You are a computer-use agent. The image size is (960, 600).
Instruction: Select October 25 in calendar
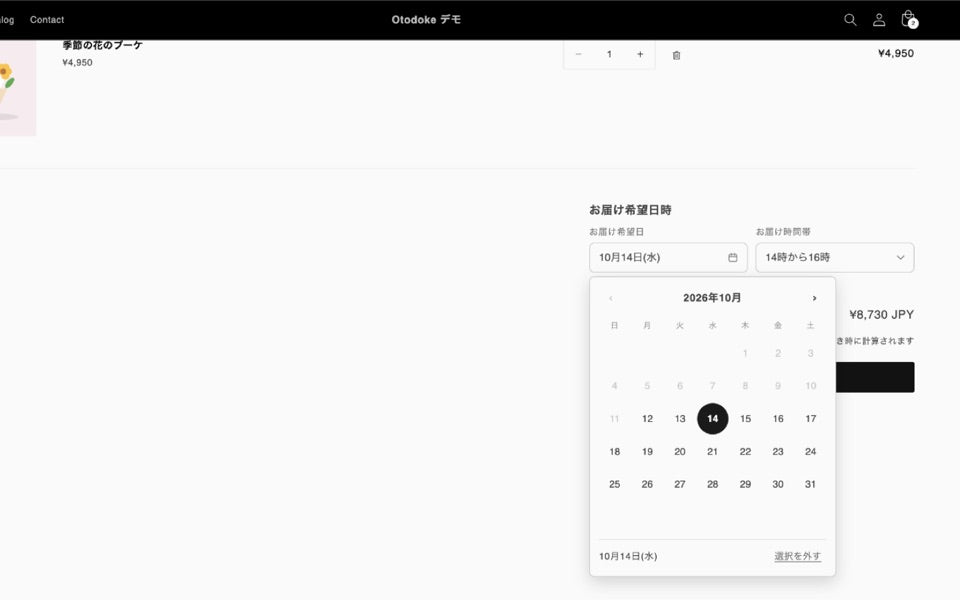(615, 484)
